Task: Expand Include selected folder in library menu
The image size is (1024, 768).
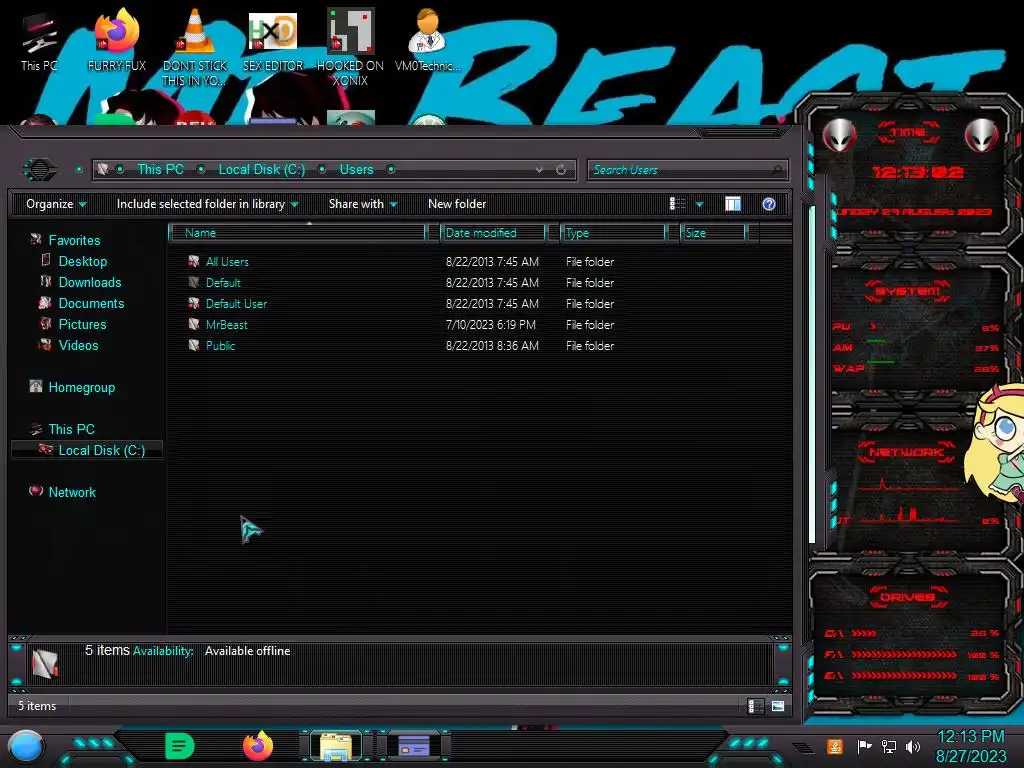Action: 207,204
